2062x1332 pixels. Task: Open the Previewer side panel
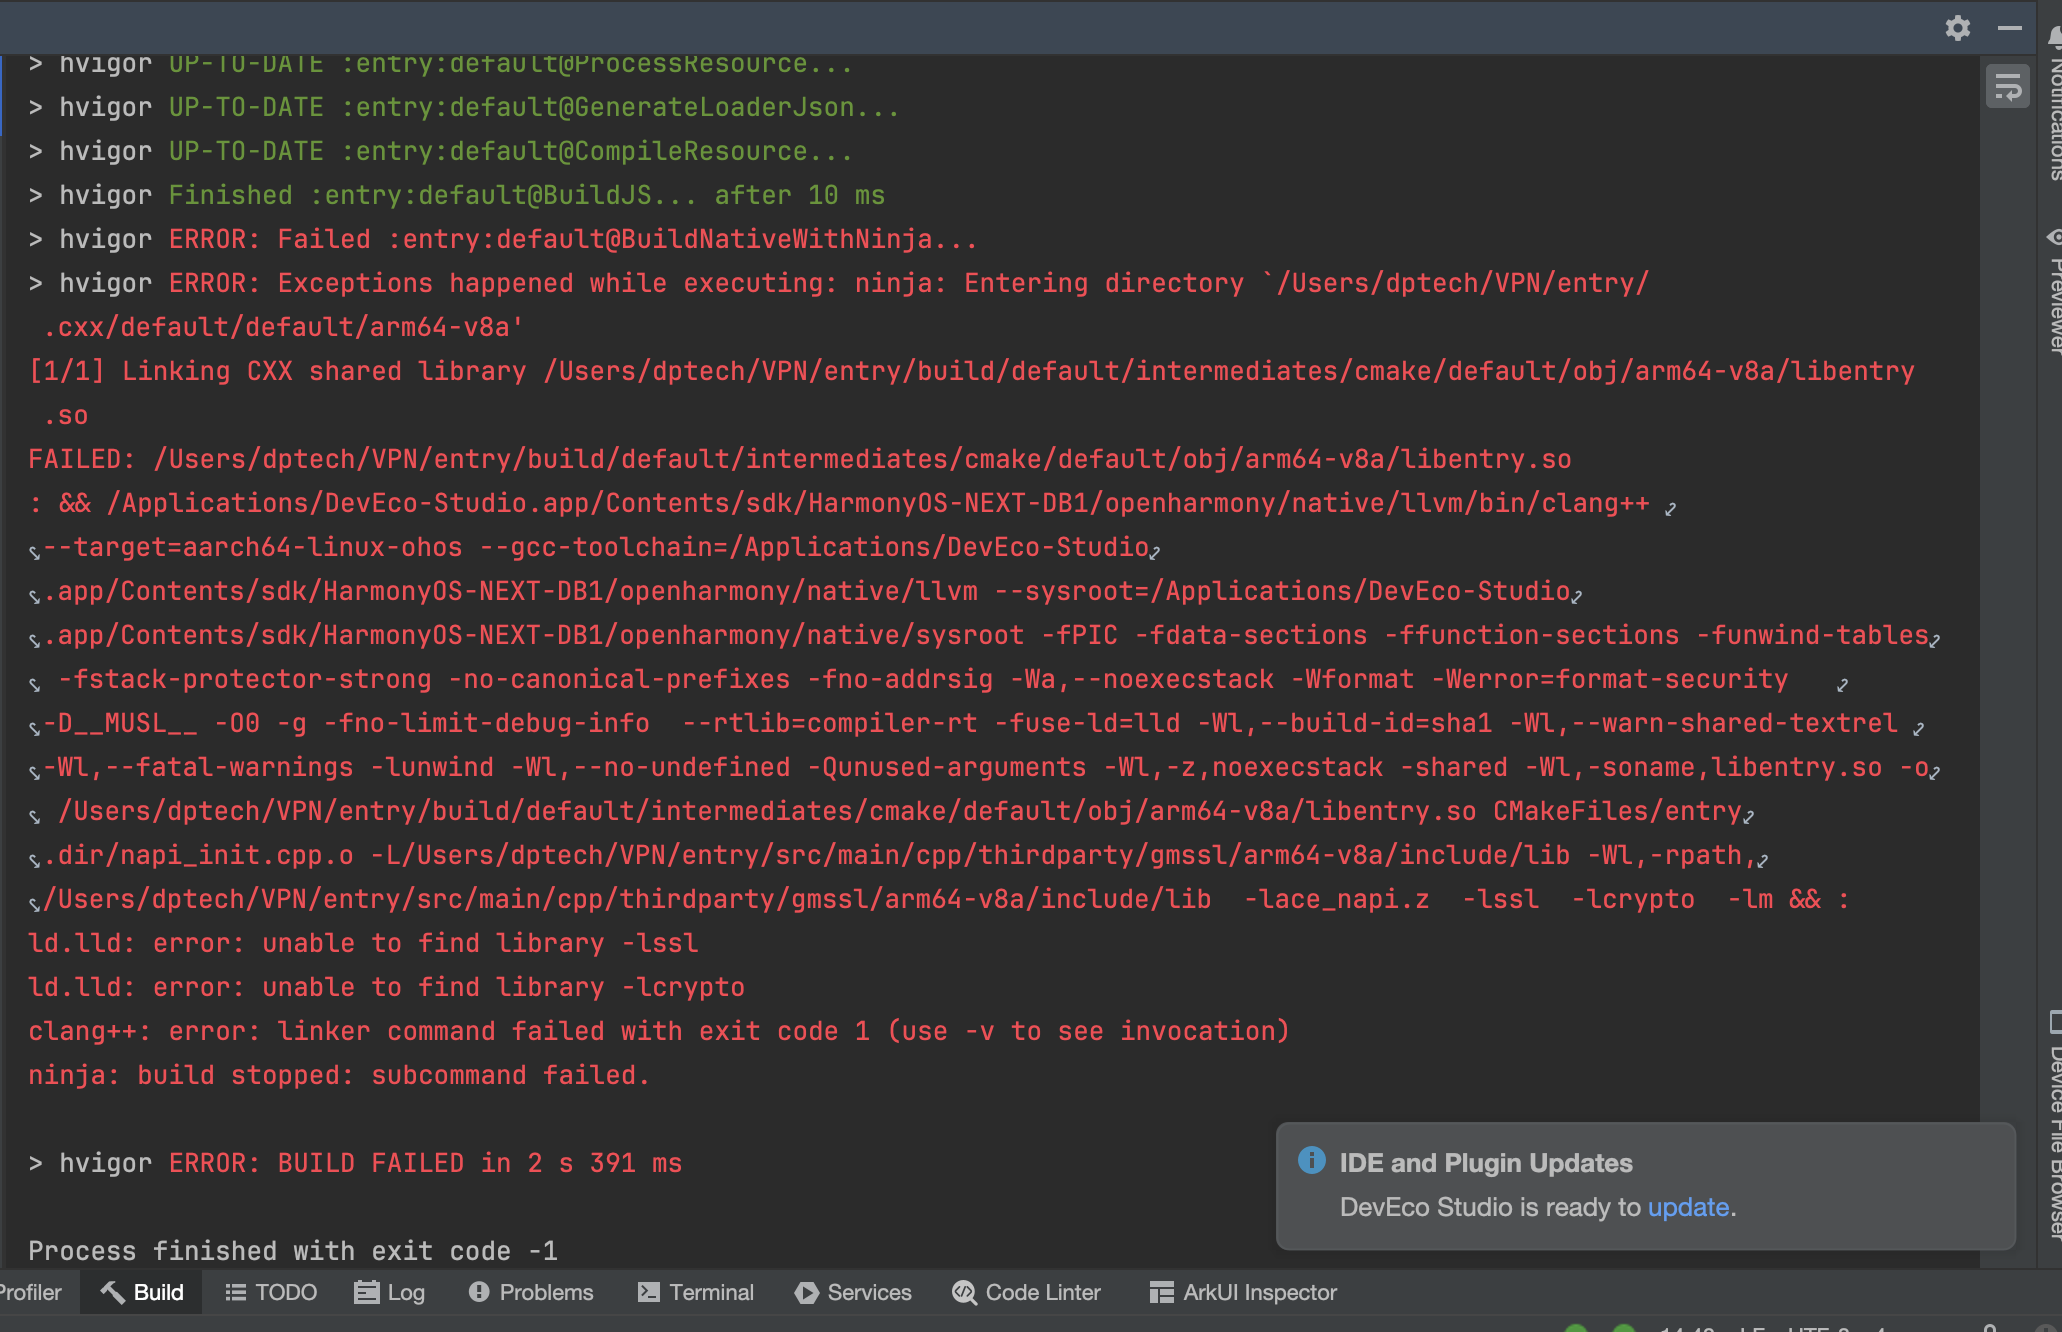pos(2054,290)
